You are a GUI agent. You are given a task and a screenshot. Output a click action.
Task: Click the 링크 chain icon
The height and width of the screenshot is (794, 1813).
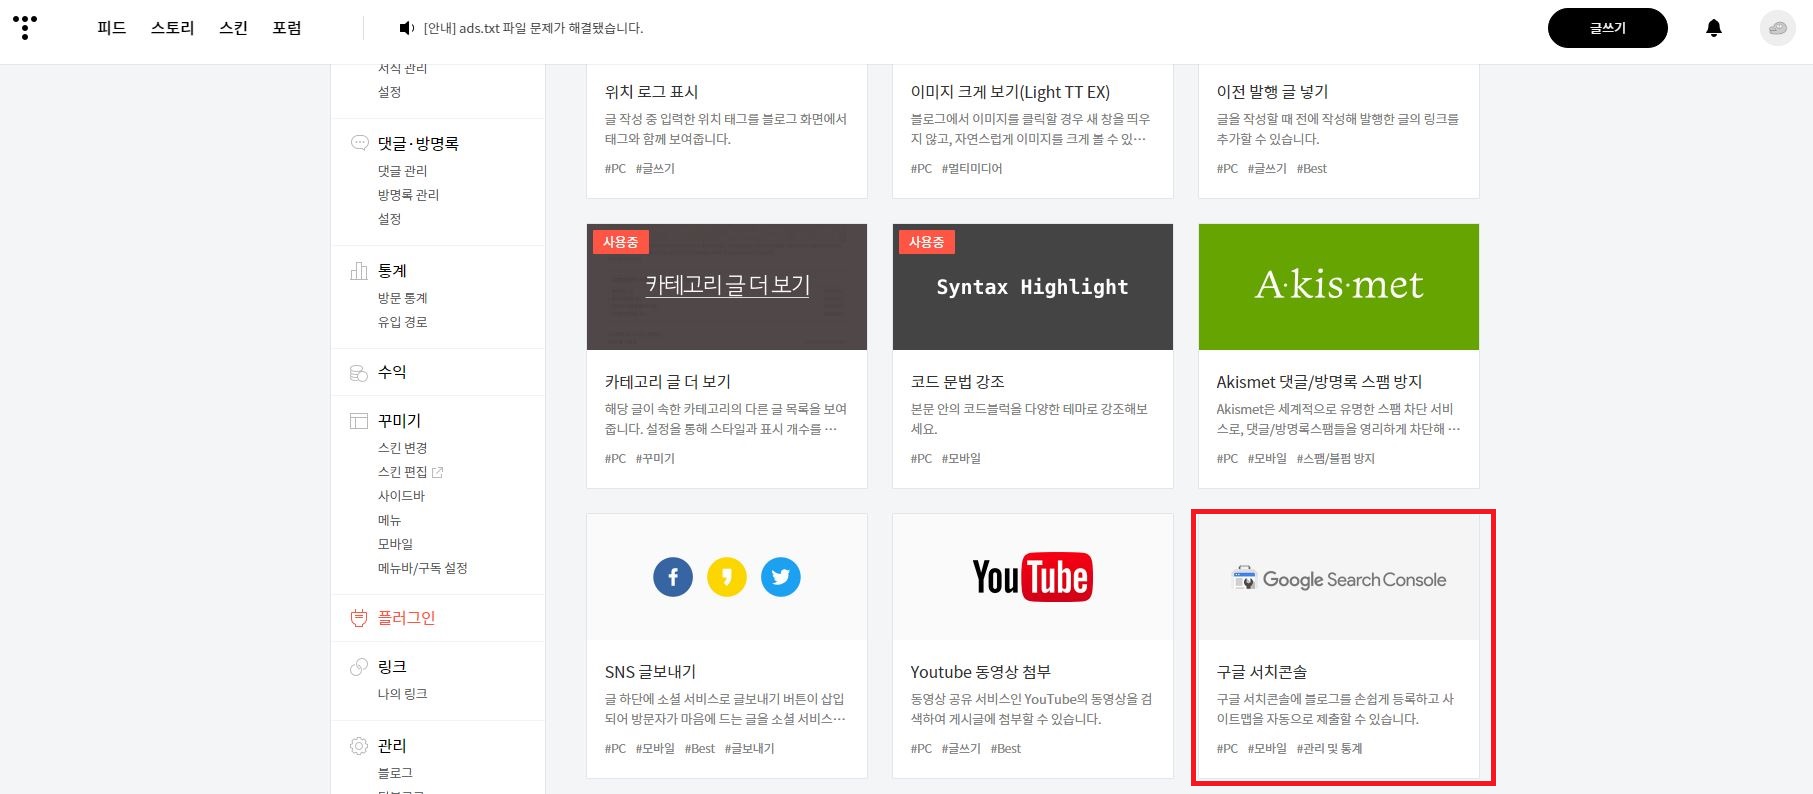(x=359, y=667)
